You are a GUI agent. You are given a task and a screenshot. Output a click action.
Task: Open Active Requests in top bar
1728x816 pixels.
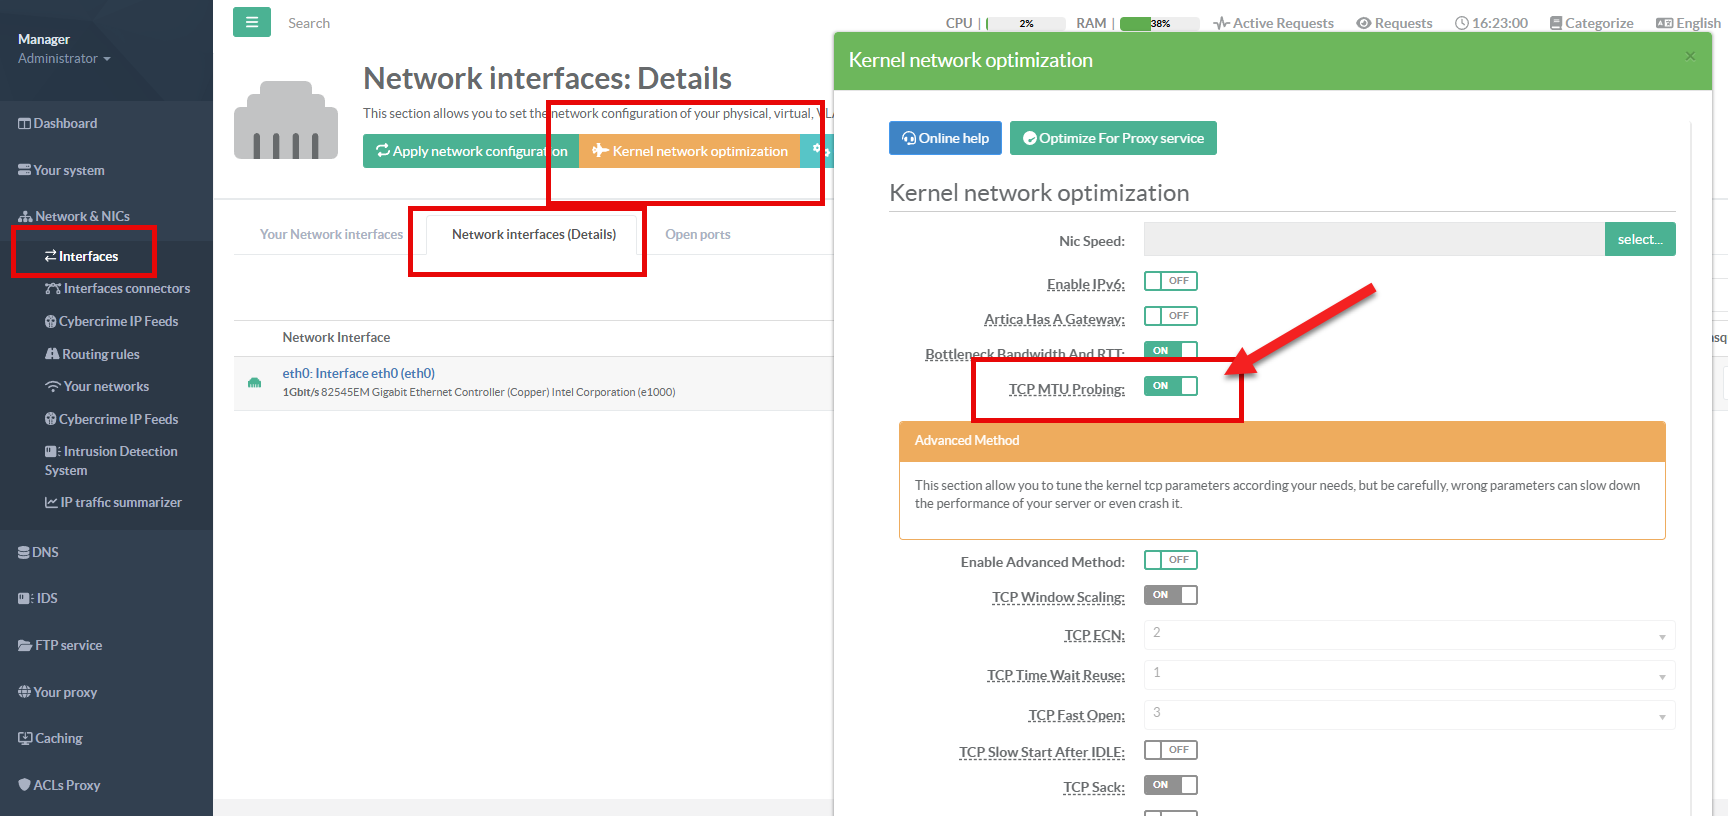coord(1273,23)
